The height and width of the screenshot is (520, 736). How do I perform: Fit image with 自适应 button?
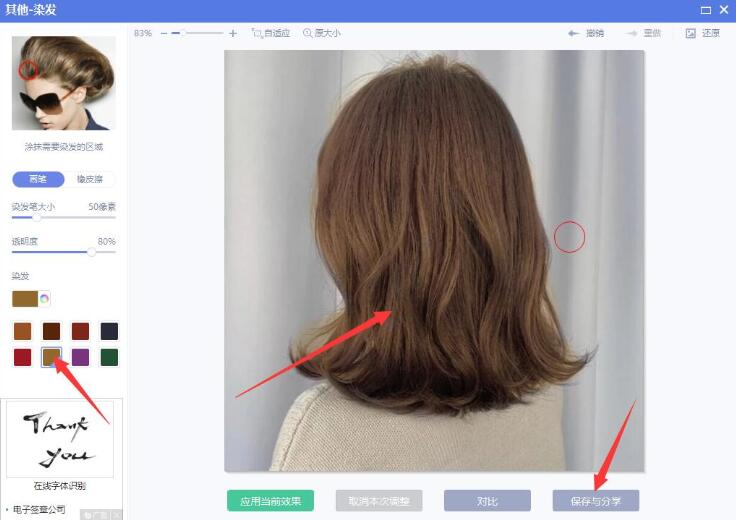[x=271, y=33]
